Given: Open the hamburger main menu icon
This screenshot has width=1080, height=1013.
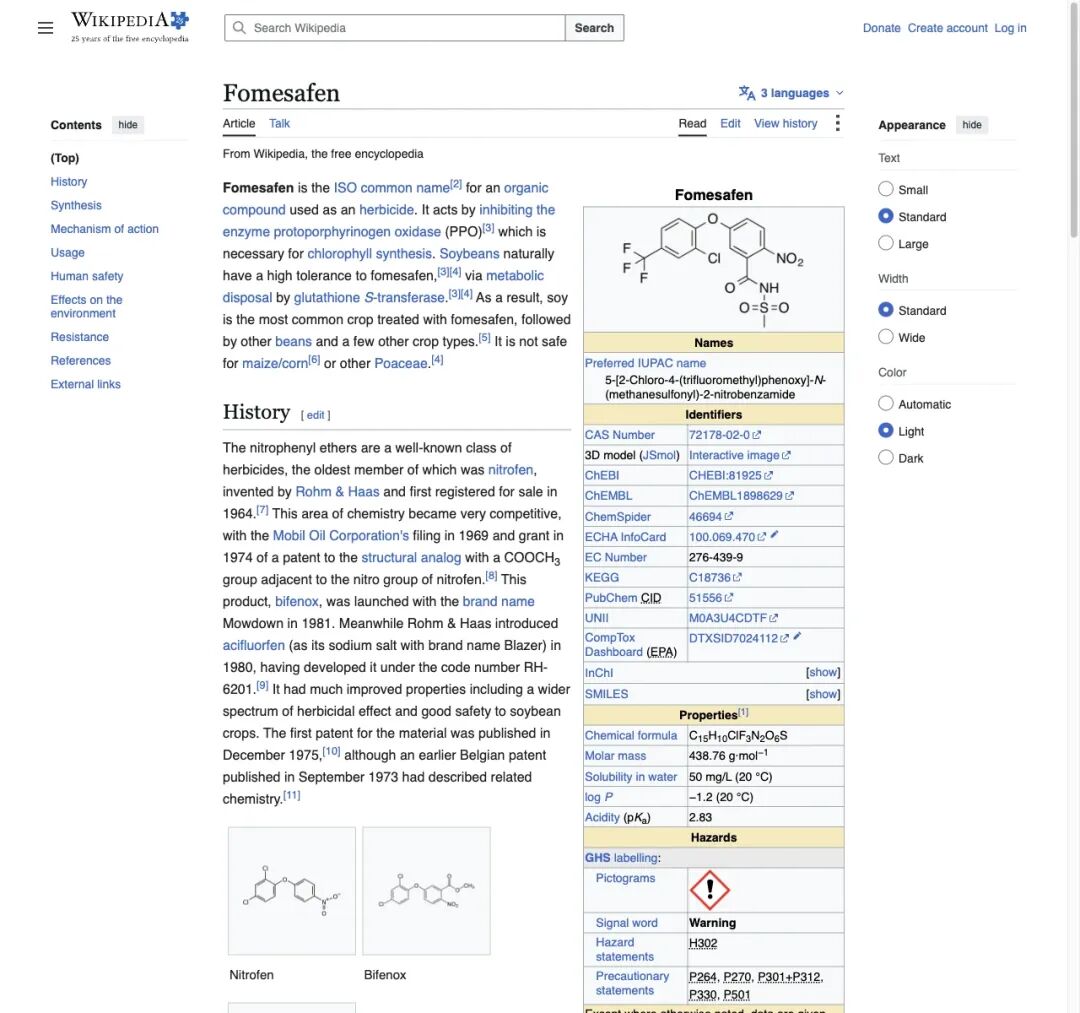Looking at the screenshot, I should click(45, 28).
